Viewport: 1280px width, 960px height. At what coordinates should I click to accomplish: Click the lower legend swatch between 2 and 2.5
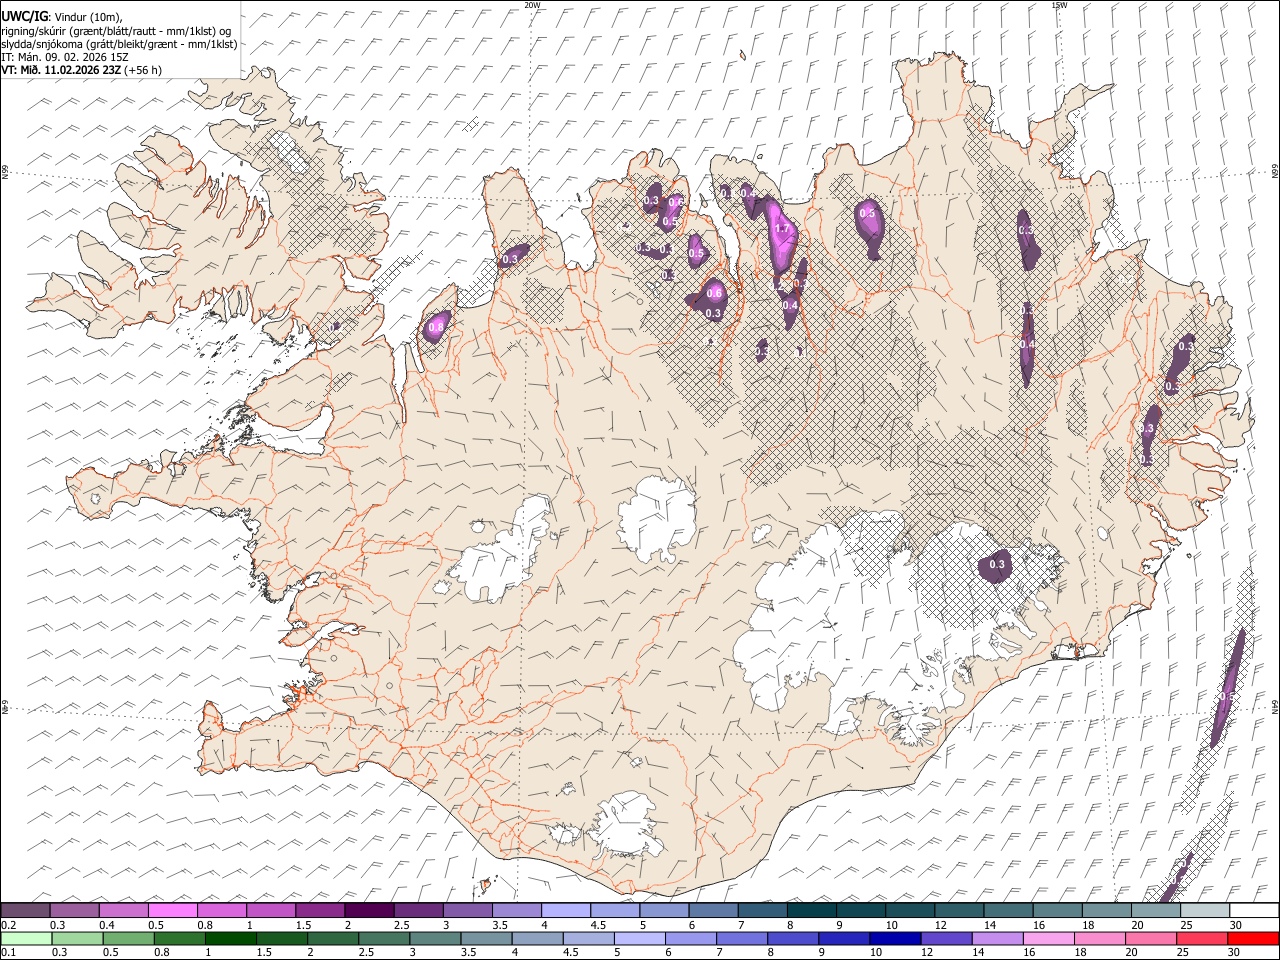coord(333,938)
